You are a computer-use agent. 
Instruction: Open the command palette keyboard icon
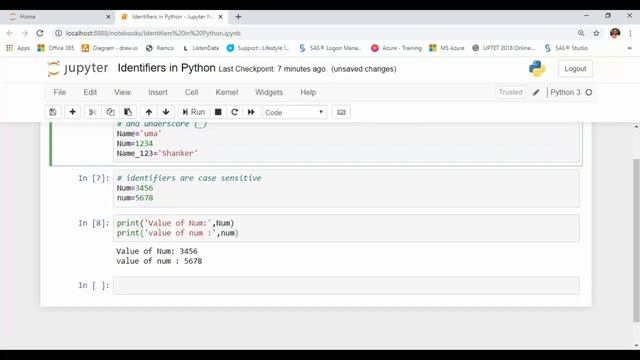[341, 112]
